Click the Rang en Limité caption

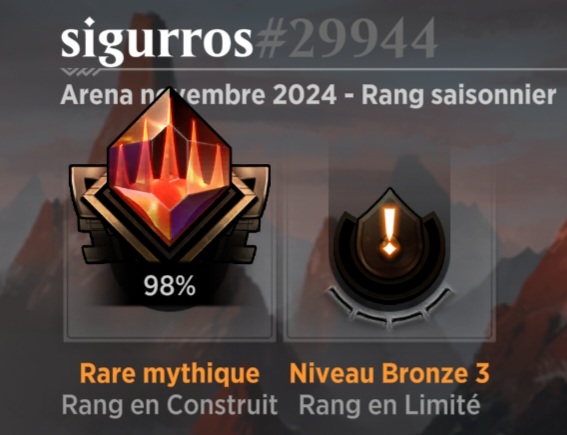point(389,405)
